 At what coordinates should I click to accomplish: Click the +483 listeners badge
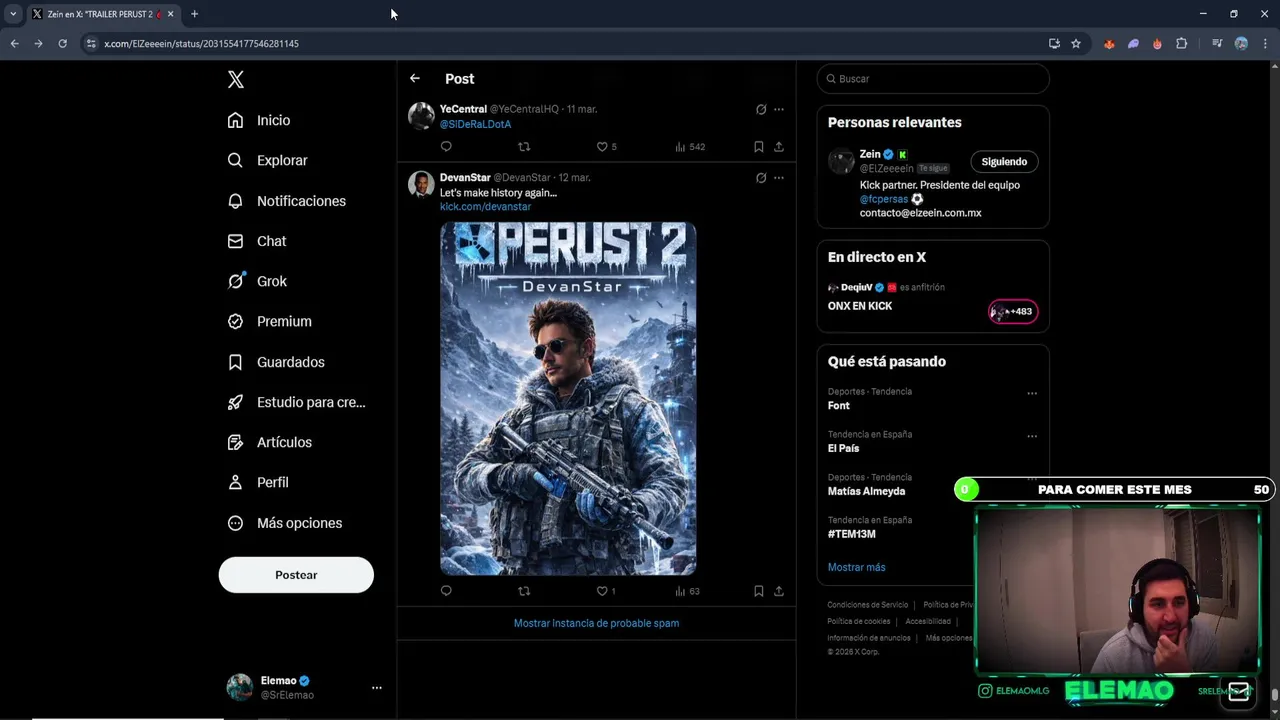click(1013, 312)
